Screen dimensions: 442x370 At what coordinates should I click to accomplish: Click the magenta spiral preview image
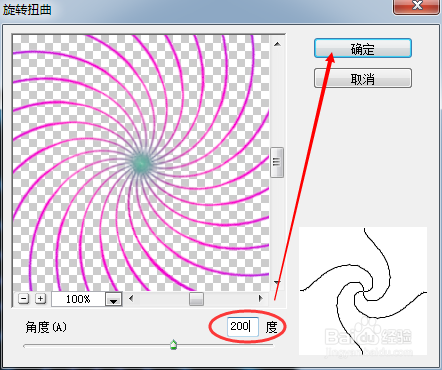tap(141, 163)
